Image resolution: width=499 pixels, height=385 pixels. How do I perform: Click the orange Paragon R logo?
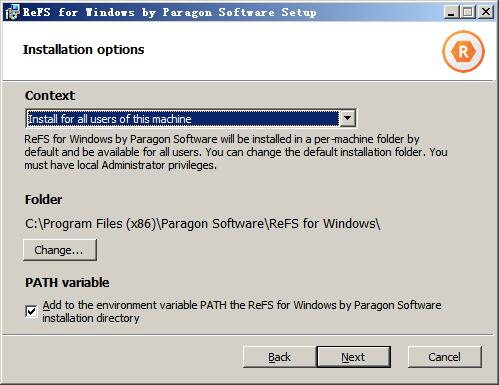(x=463, y=52)
